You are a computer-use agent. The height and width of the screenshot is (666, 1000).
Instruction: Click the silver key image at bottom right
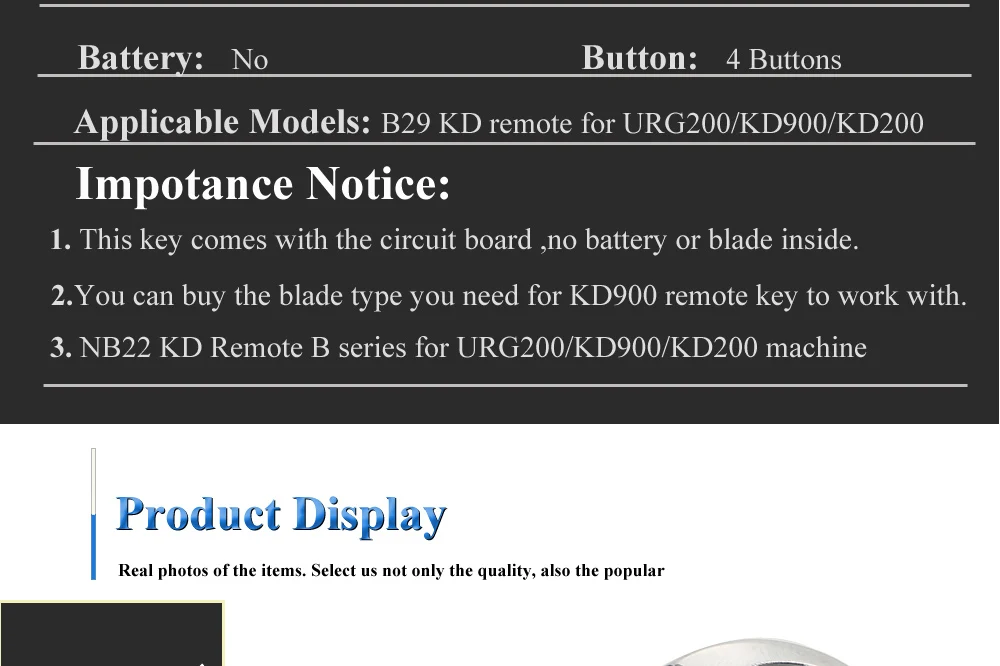click(757, 652)
